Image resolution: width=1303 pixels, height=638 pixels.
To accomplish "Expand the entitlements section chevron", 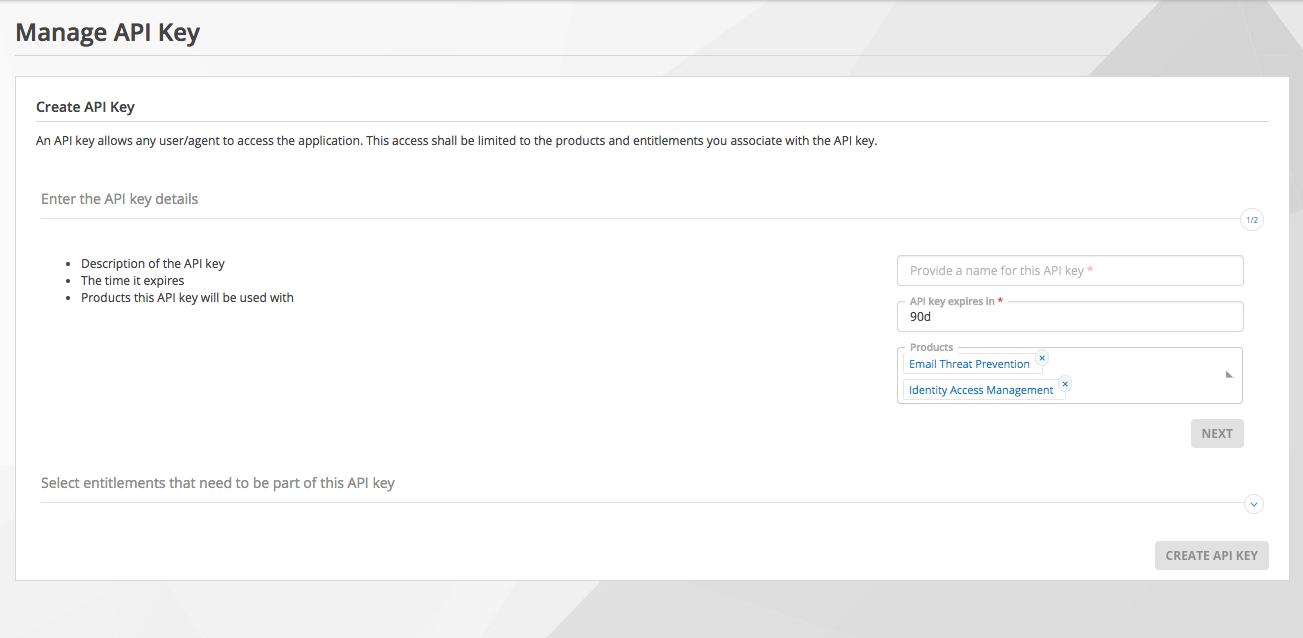I will [x=1253, y=504].
